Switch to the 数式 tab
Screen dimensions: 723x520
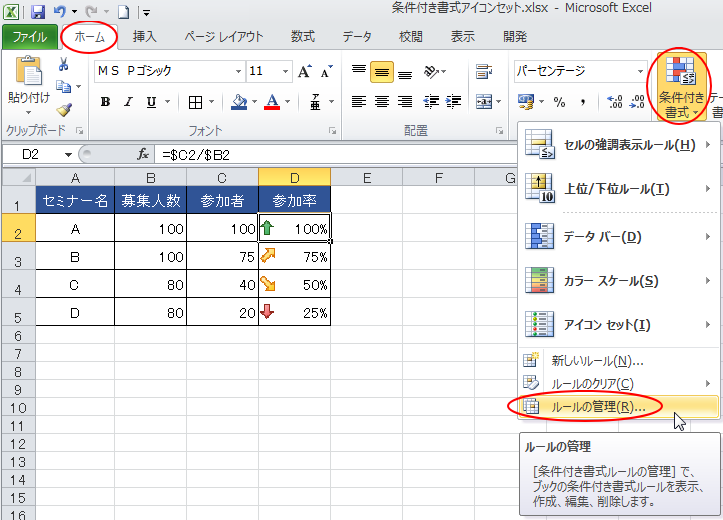click(303, 36)
